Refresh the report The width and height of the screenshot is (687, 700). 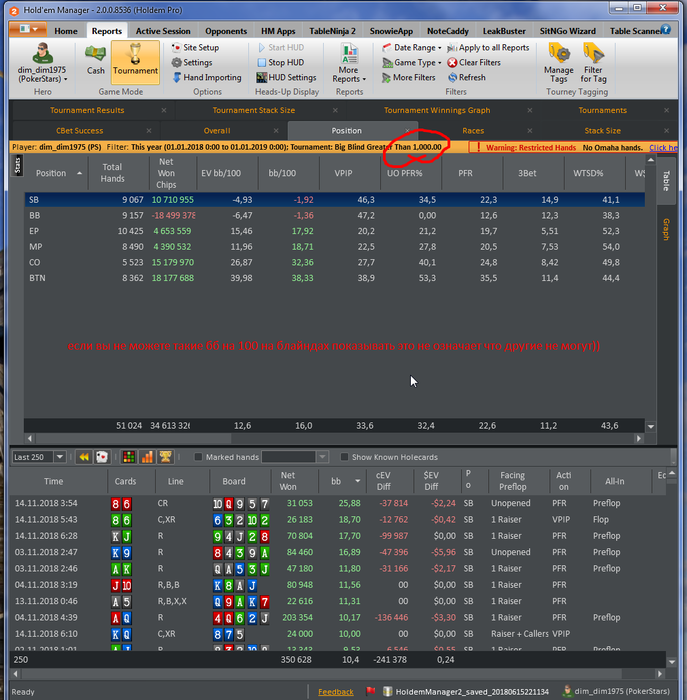click(x=467, y=77)
